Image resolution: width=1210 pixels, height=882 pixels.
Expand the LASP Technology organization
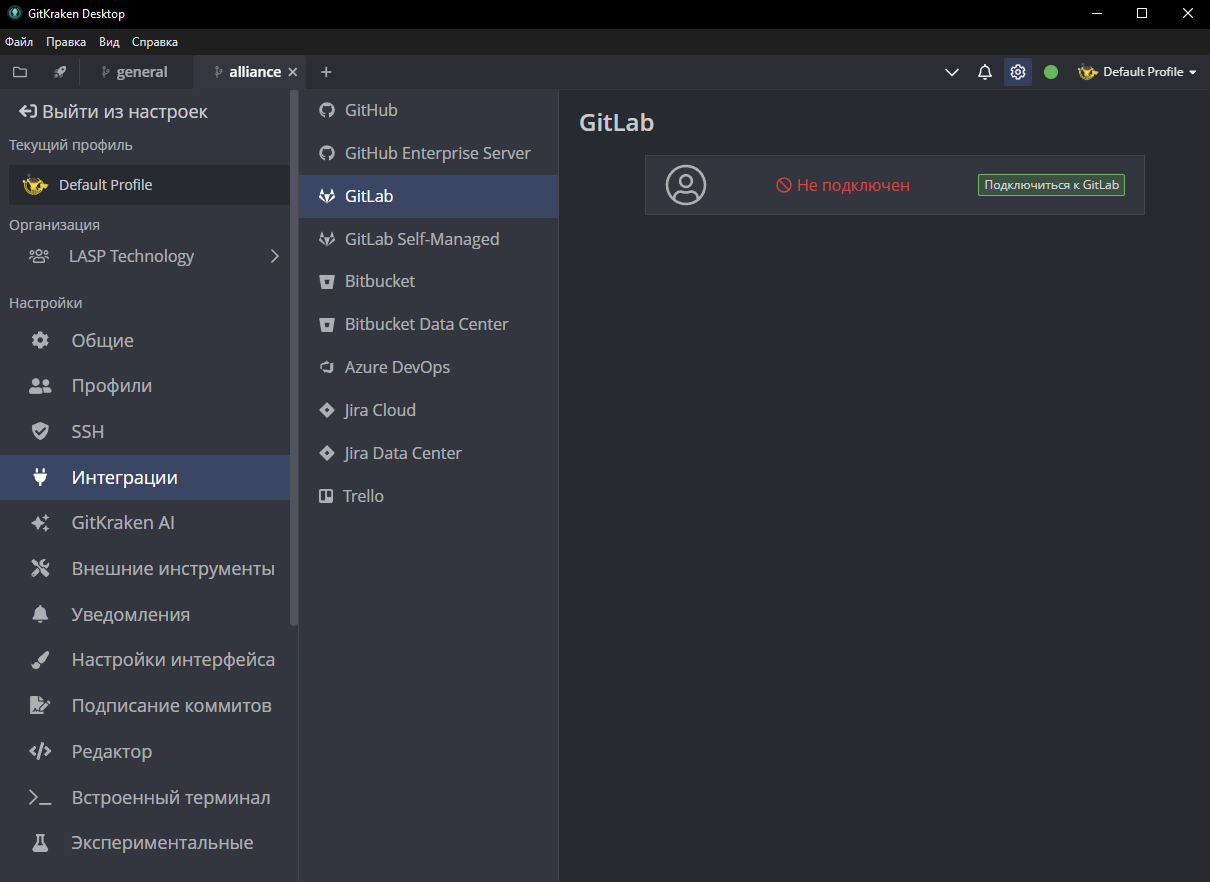coord(275,256)
